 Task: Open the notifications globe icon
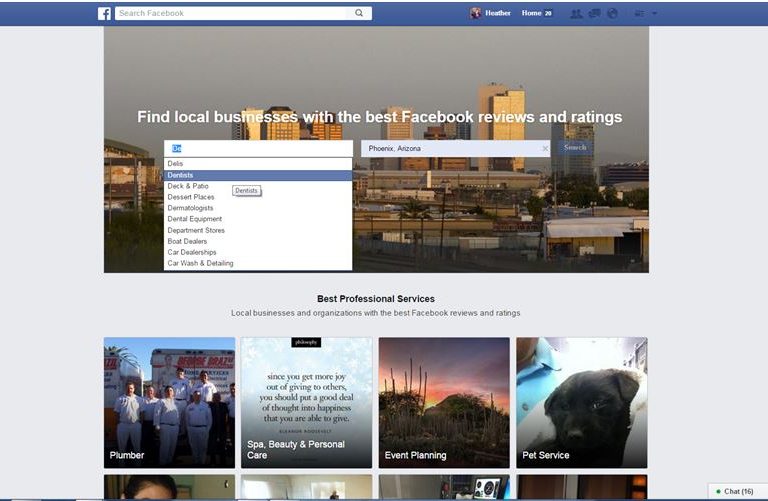click(612, 14)
